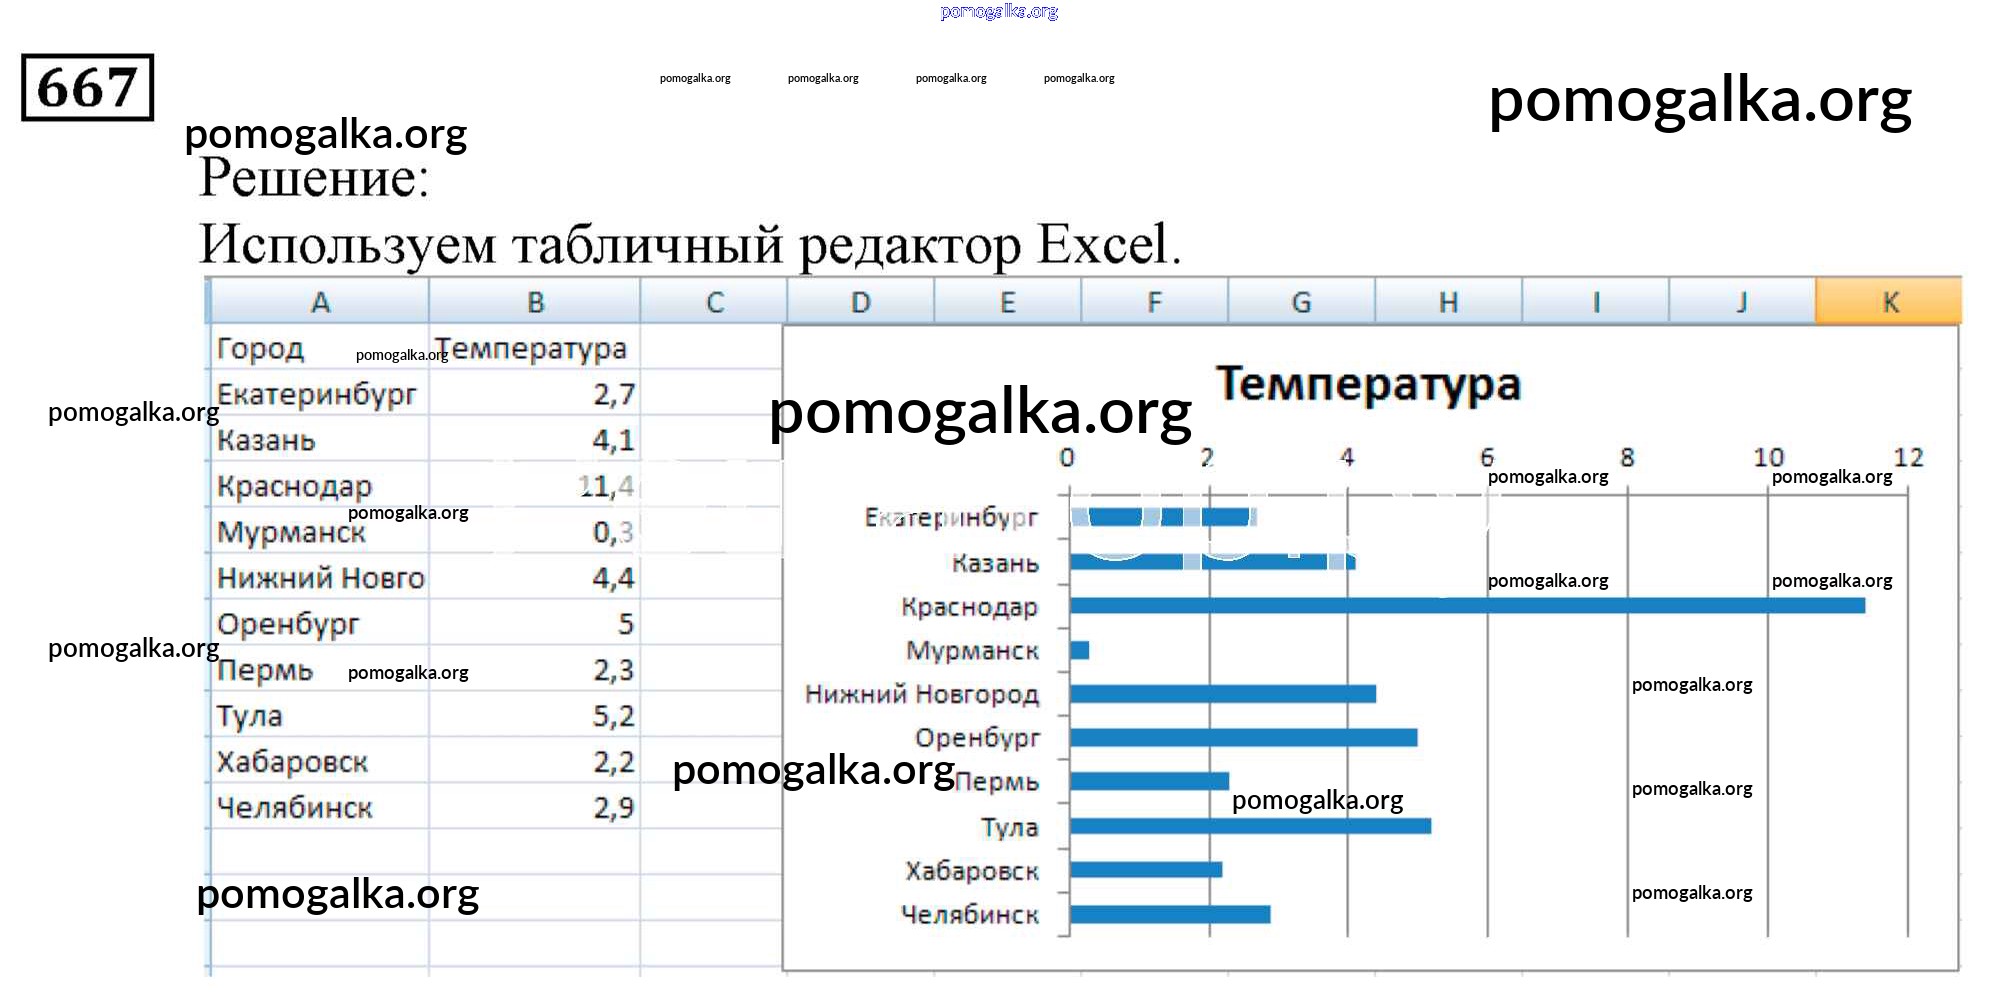Select the Город header cell
The height and width of the screenshot is (994, 1996).
coord(261,349)
